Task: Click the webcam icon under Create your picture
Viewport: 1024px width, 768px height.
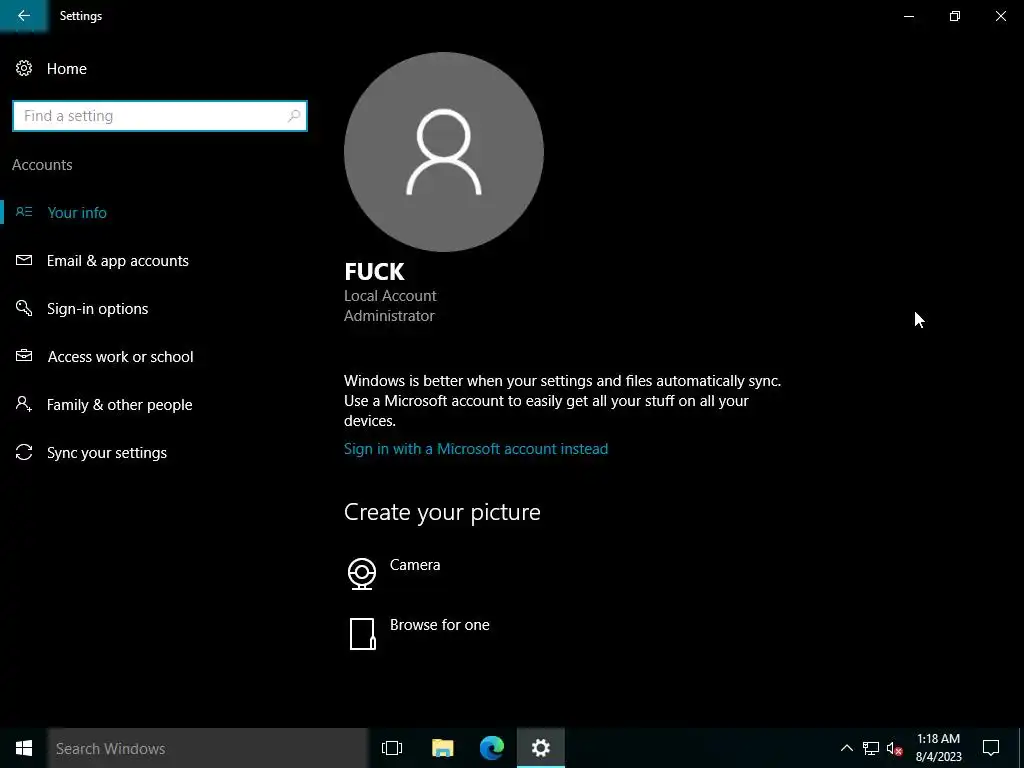Action: click(x=362, y=573)
